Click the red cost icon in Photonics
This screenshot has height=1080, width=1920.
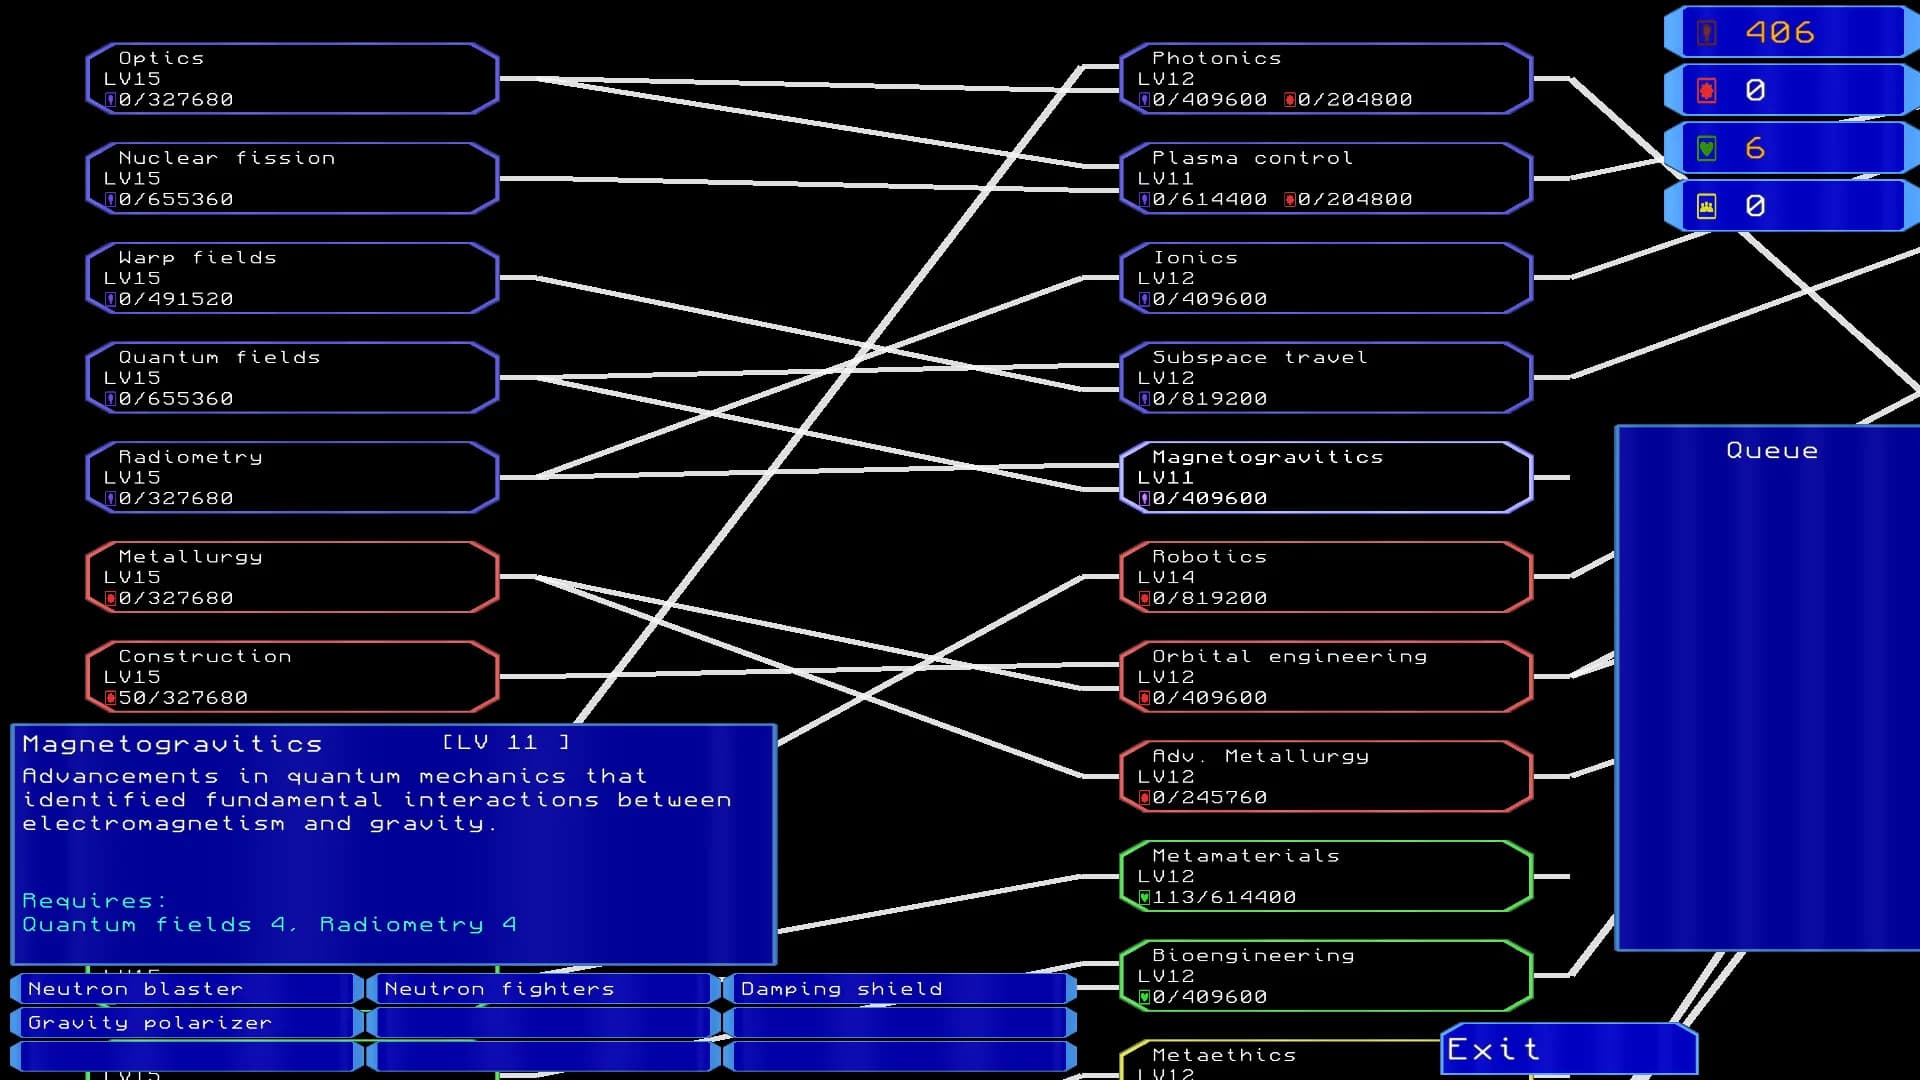click(1290, 100)
